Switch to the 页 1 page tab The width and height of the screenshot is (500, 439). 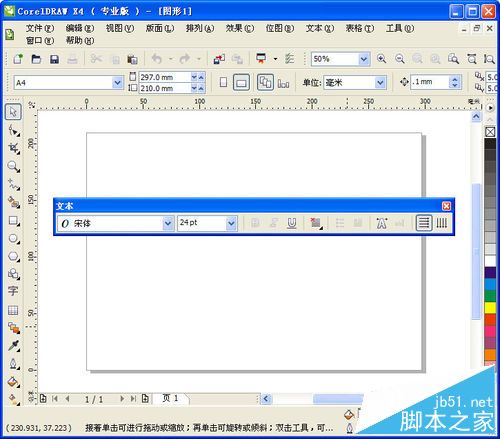(x=170, y=398)
